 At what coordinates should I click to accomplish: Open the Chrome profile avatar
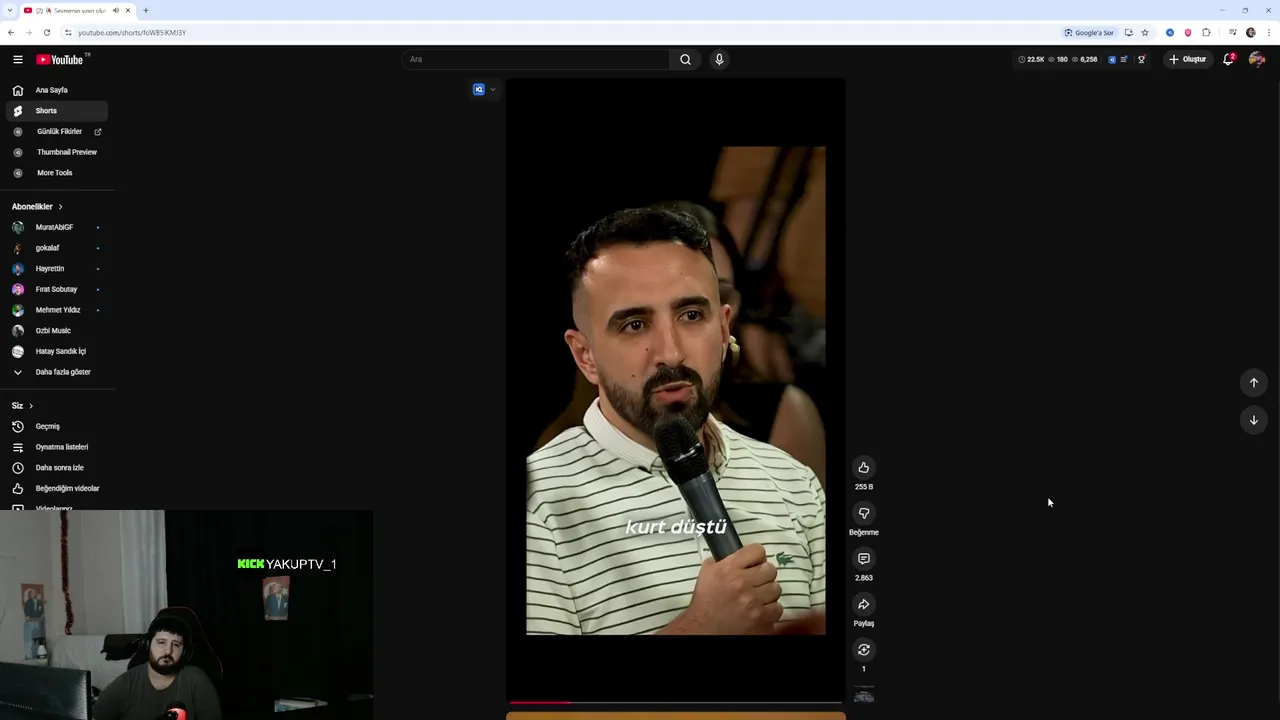tap(1251, 32)
